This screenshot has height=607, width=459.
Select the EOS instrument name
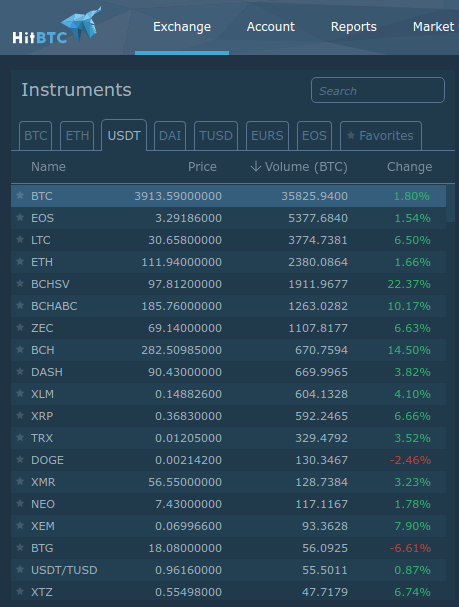43,218
